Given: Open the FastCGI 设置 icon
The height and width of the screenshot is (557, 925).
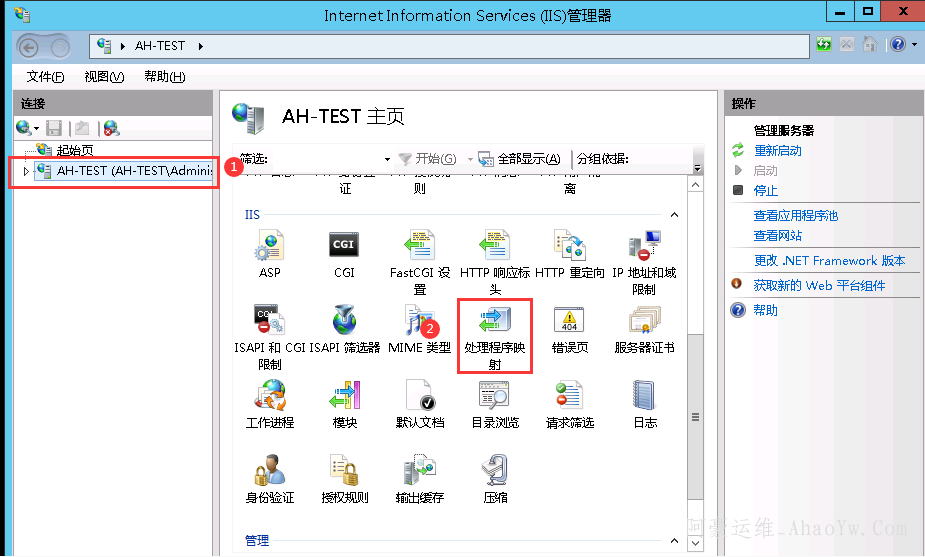Looking at the screenshot, I should tap(419, 246).
